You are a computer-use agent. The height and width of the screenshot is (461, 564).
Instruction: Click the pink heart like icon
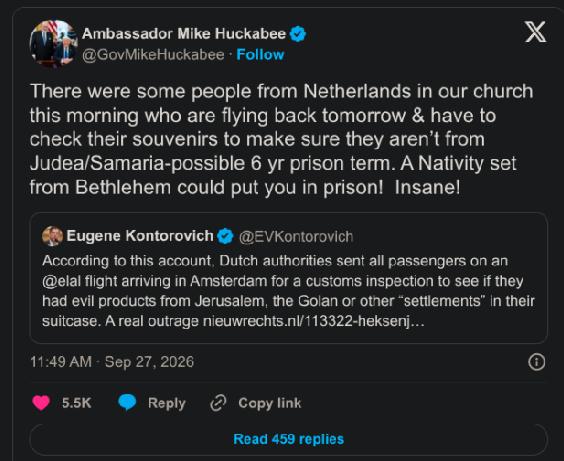pyautogui.click(x=41, y=403)
